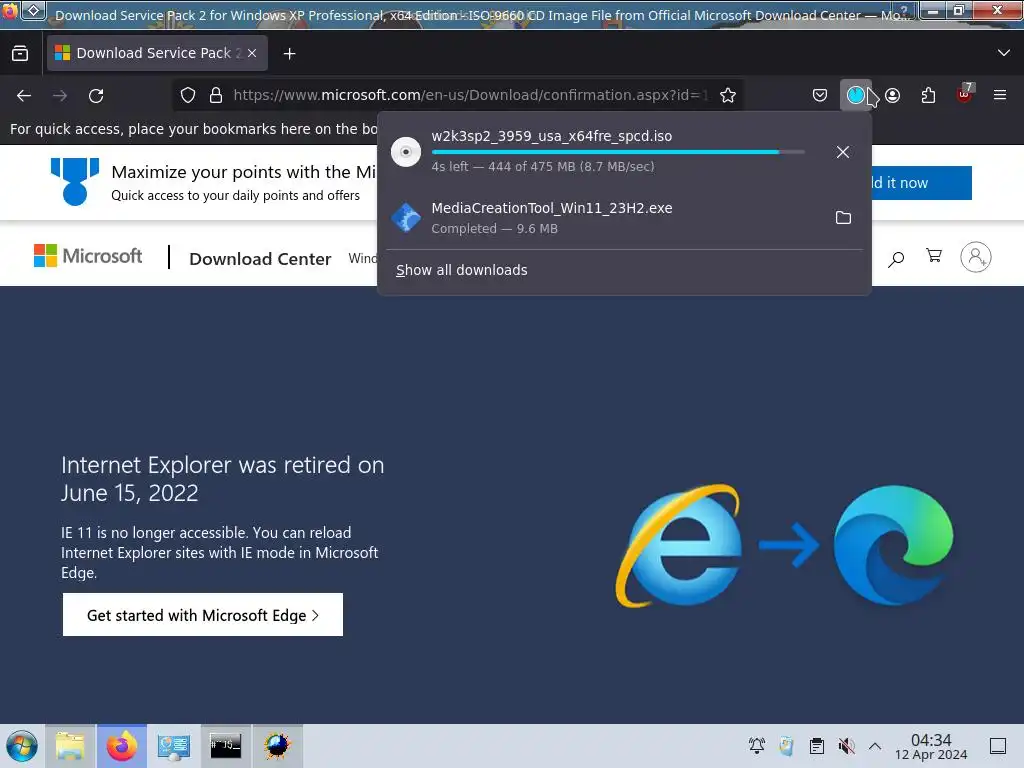Click the Microsoft logo
Image resolution: width=1024 pixels, height=768 pixels.
[88, 256]
